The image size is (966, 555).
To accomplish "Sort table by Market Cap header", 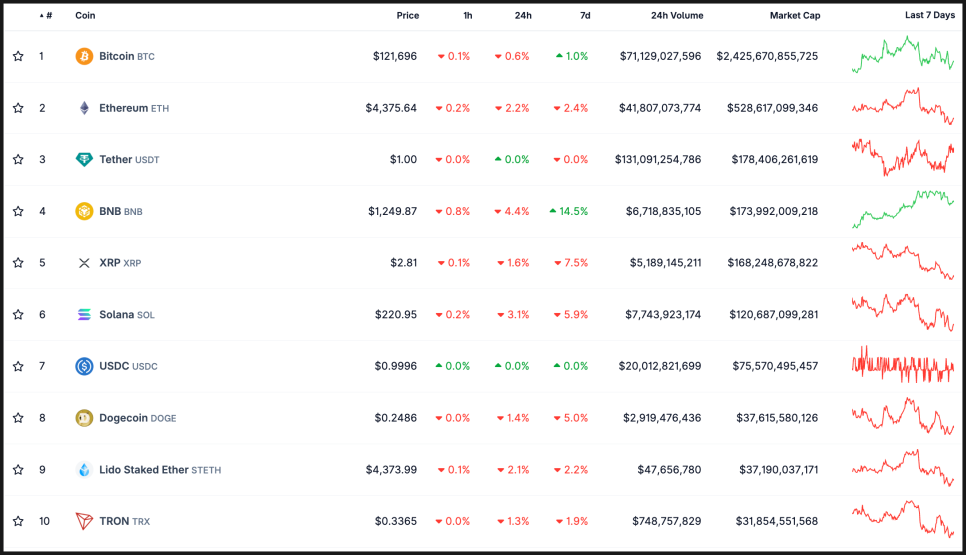I will 794,16.
